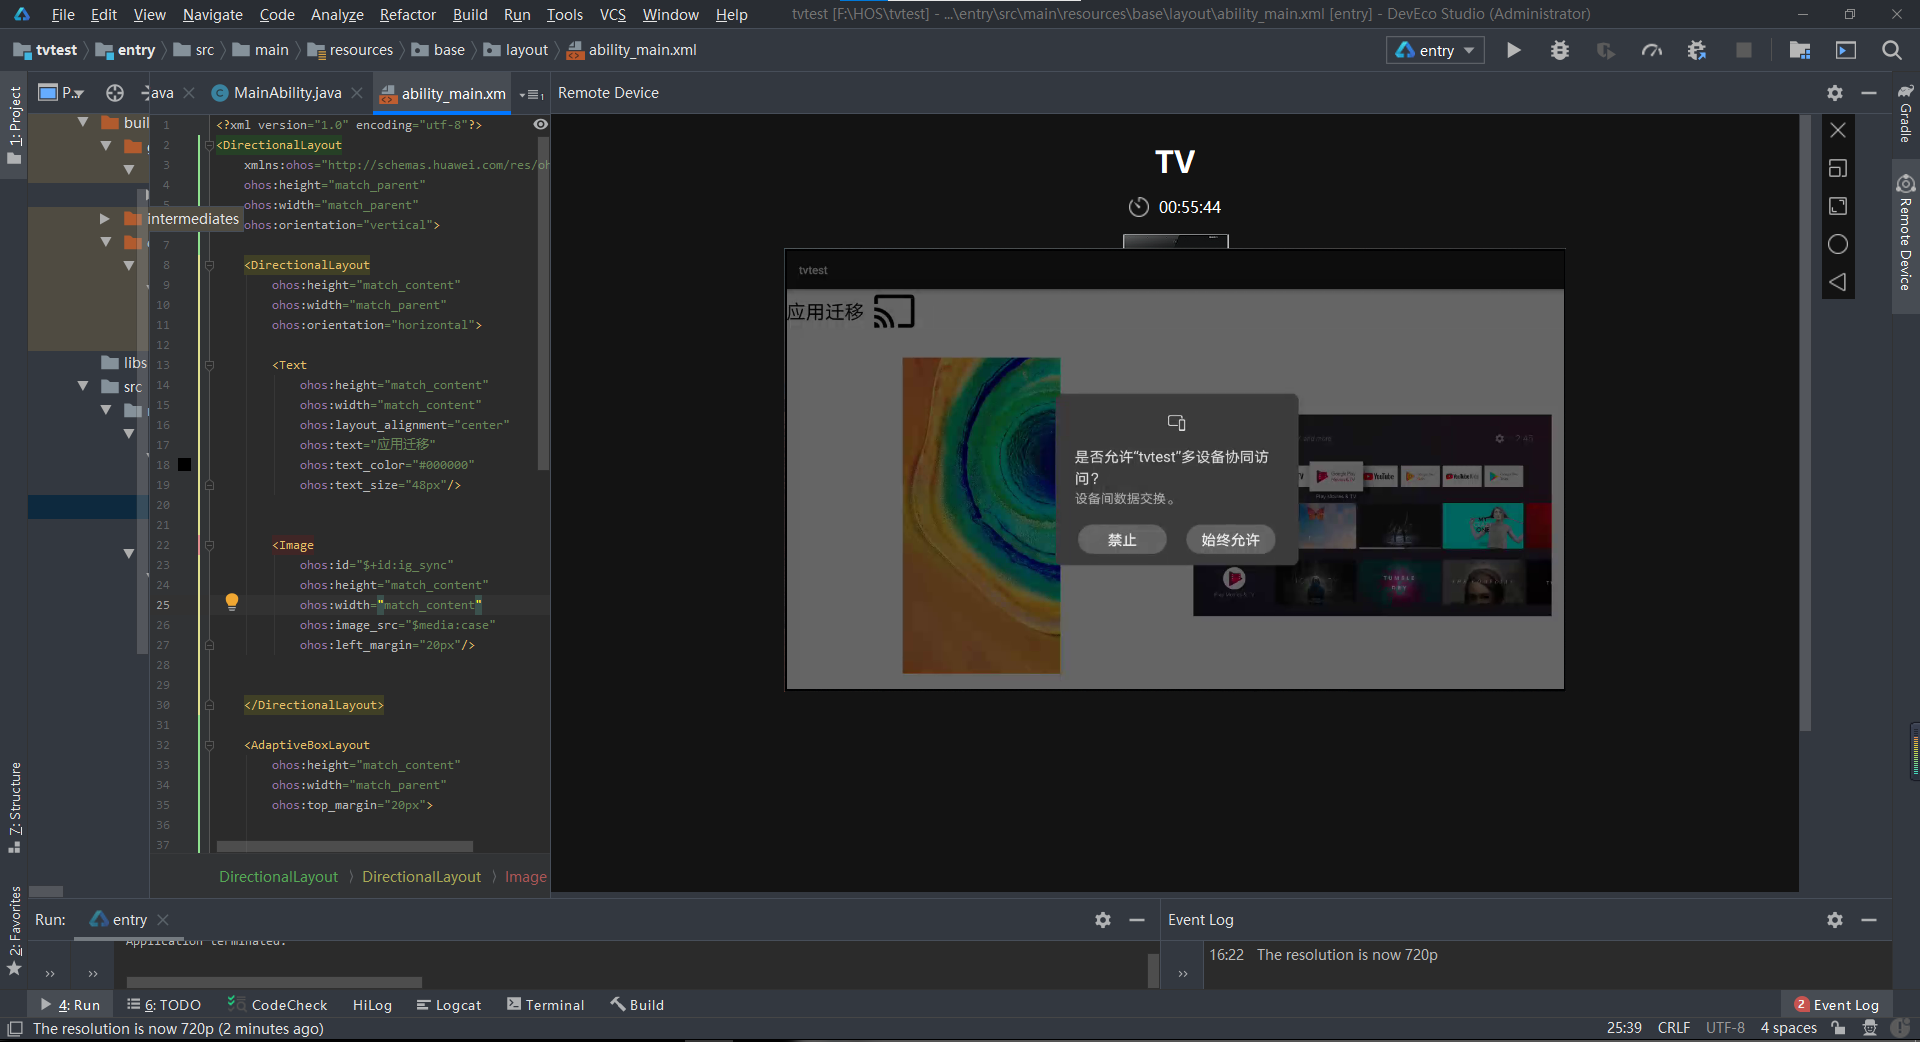Open the profiler gauge icon
Viewport: 1920px width, 1042px height.
click(1652, 50)
